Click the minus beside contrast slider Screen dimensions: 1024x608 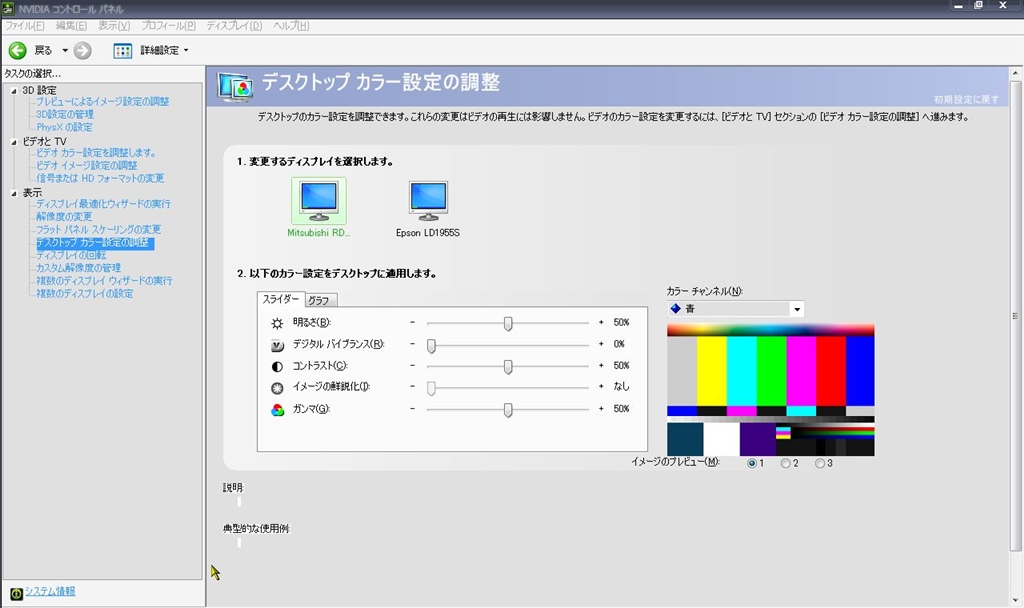point(412,365)
